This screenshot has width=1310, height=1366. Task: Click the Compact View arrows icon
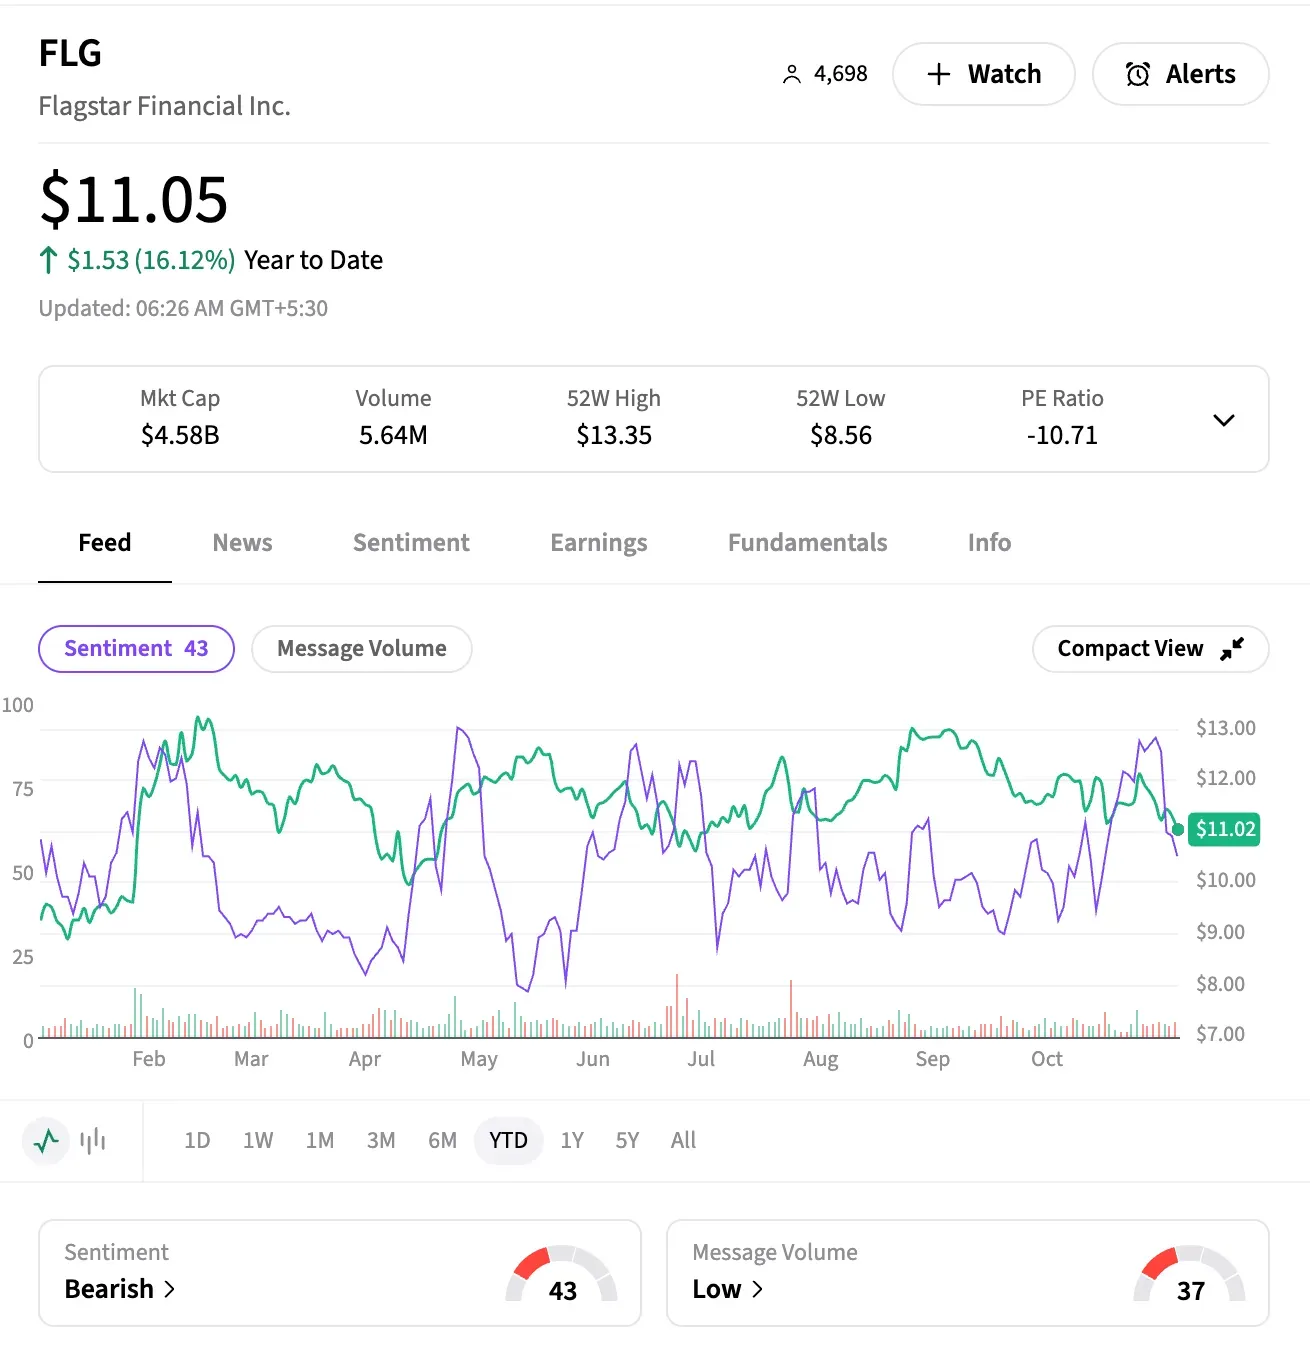coord(1231,648)
